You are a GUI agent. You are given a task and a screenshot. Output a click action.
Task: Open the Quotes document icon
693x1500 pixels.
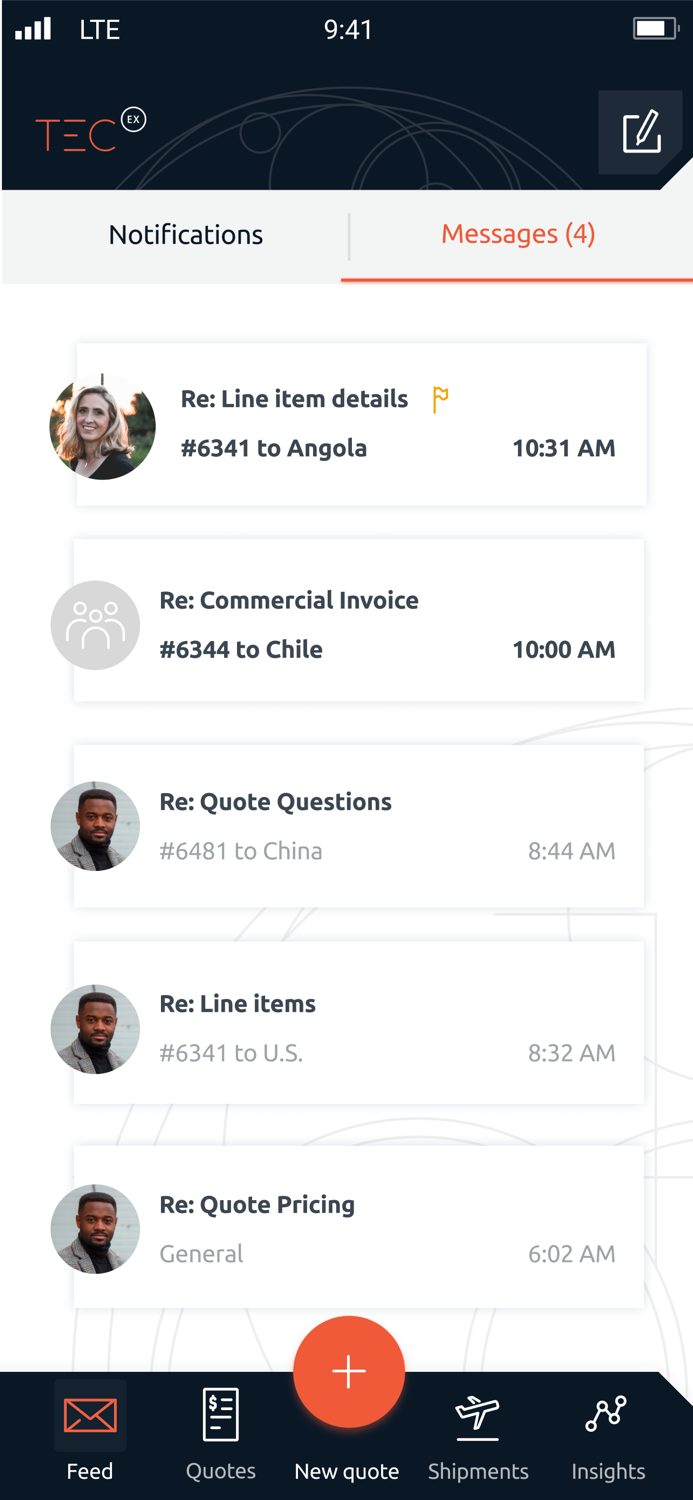click(x=220, y=1415)
